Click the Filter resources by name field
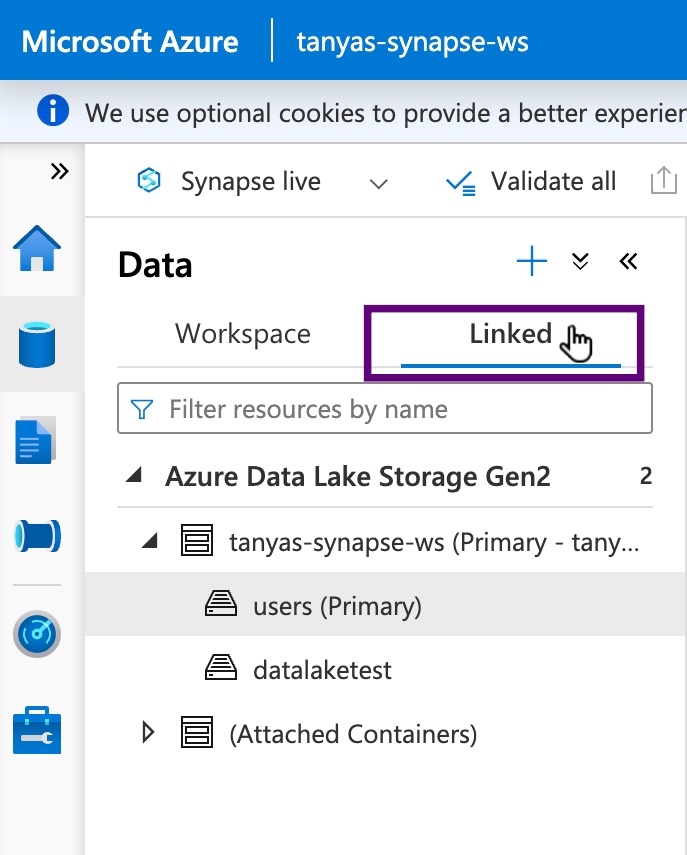This screenshot has width=687, height=855. [384, 408]
